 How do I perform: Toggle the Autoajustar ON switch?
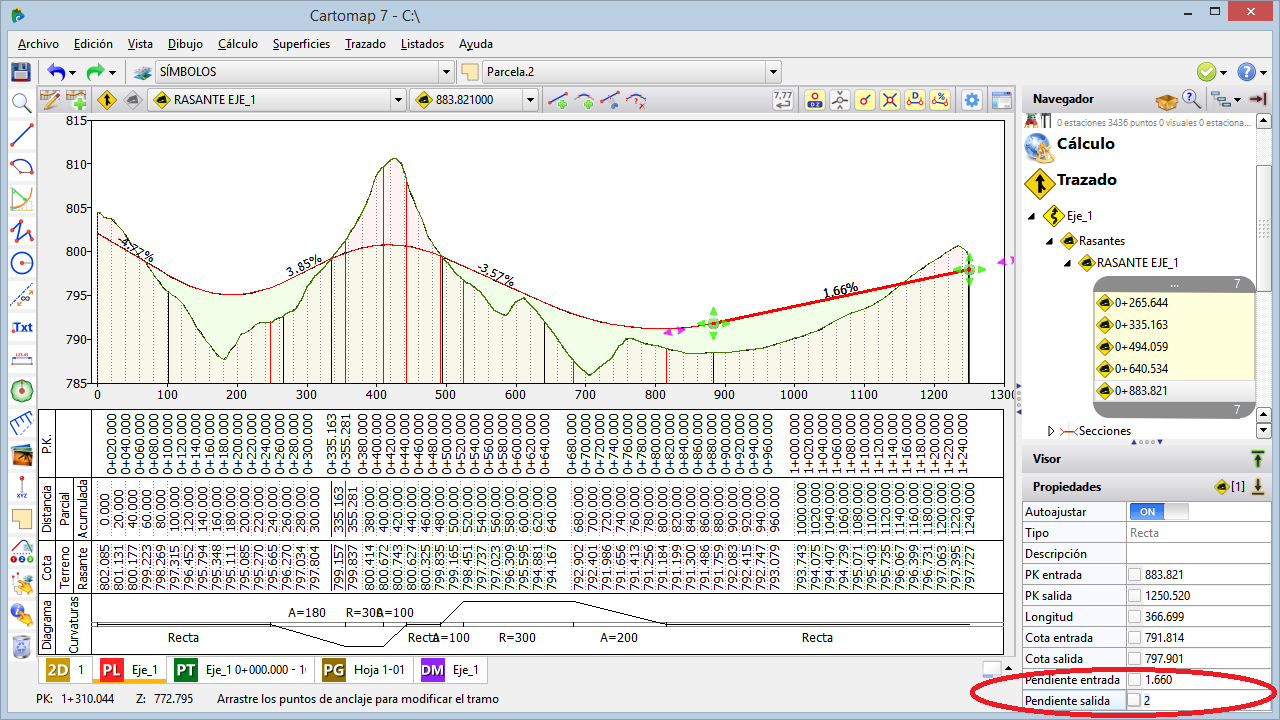coord(1158,511)
